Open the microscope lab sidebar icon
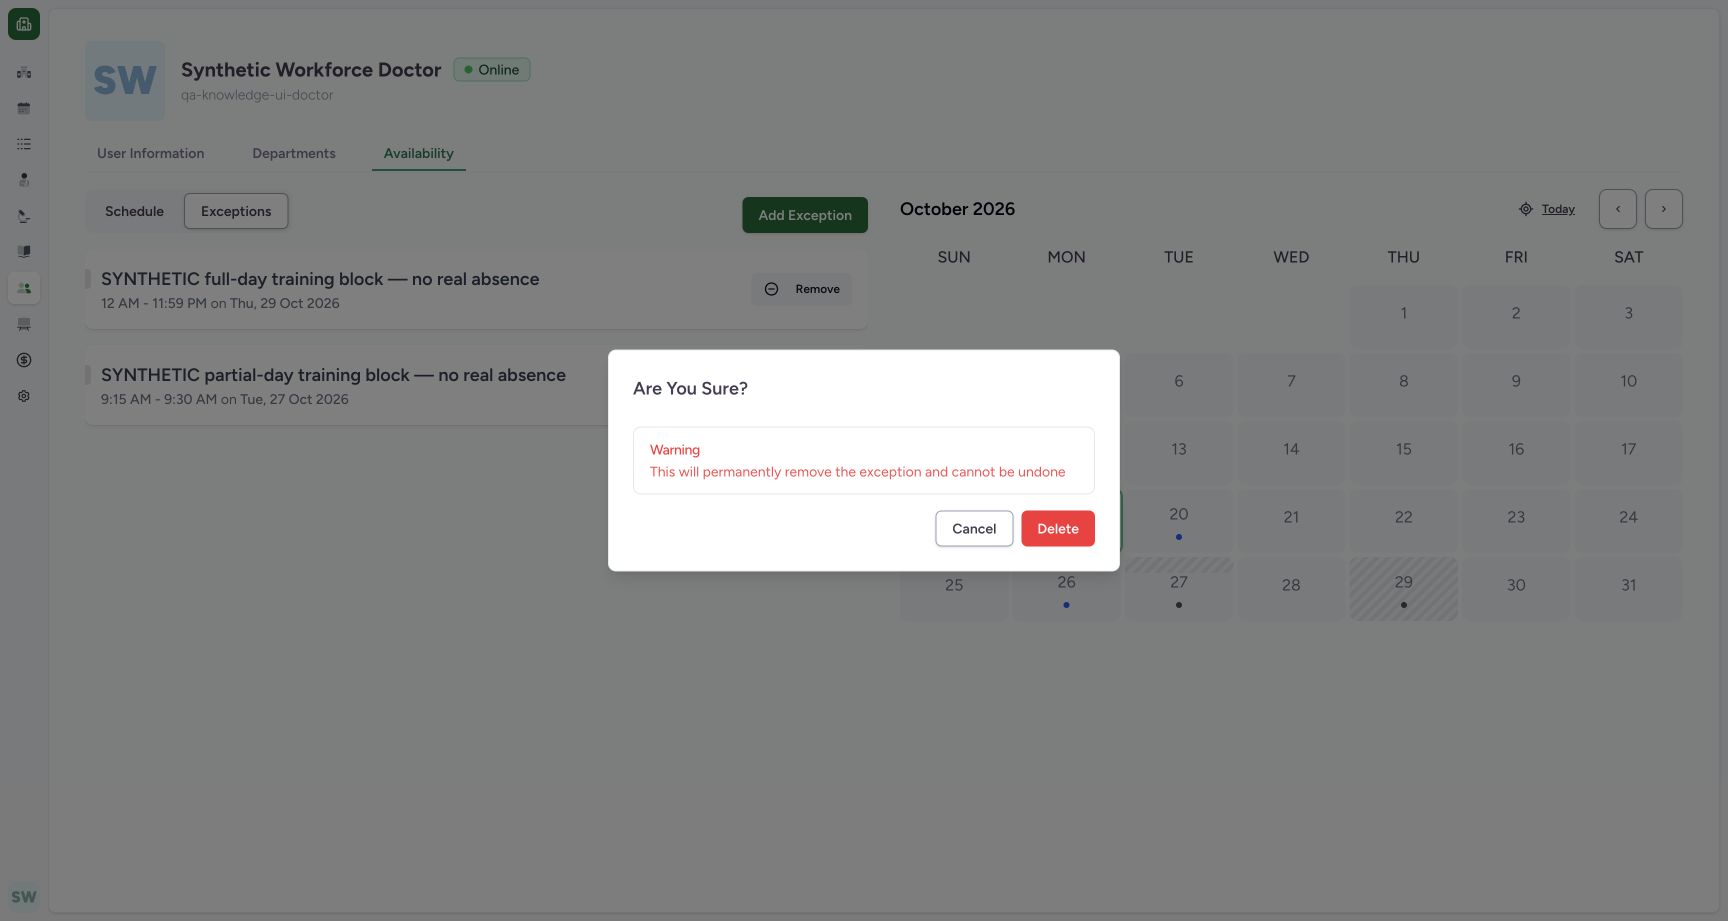1728x921 pixels. (x=24, y=216)
